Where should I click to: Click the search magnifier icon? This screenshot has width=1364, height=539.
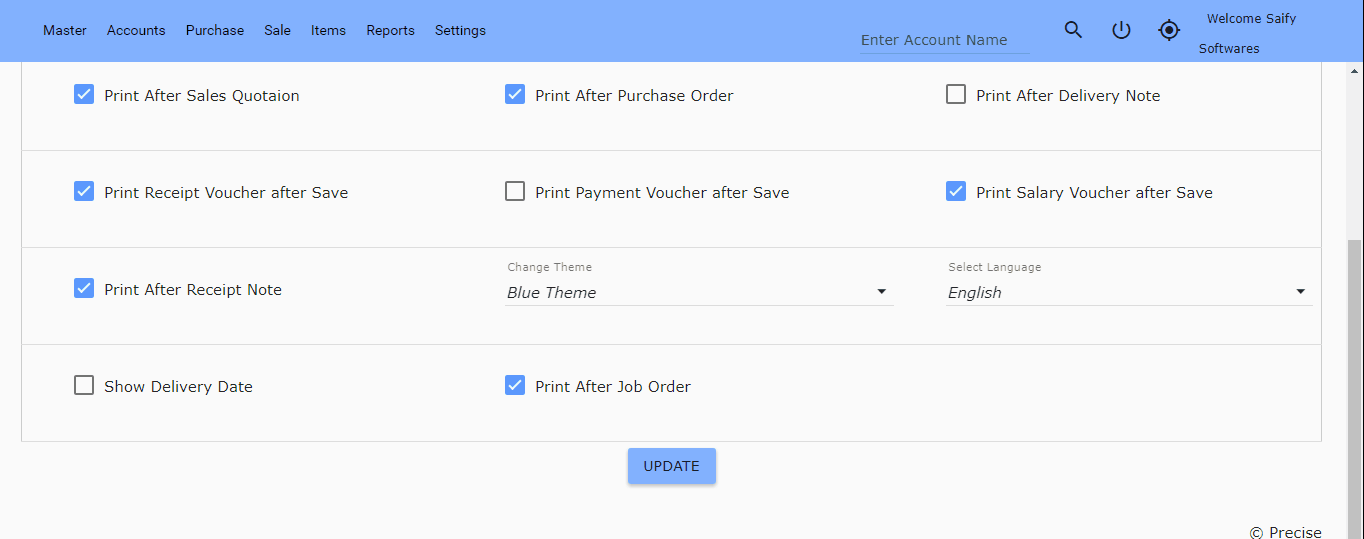[1073, 30]
